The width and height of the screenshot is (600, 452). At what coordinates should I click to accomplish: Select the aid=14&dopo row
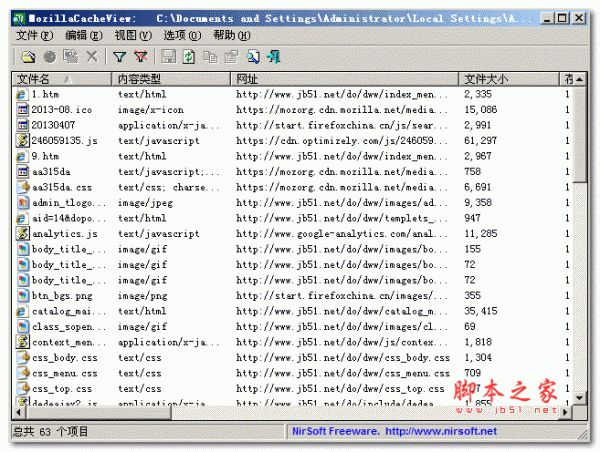pyautogui.click(x=293, y=218)
